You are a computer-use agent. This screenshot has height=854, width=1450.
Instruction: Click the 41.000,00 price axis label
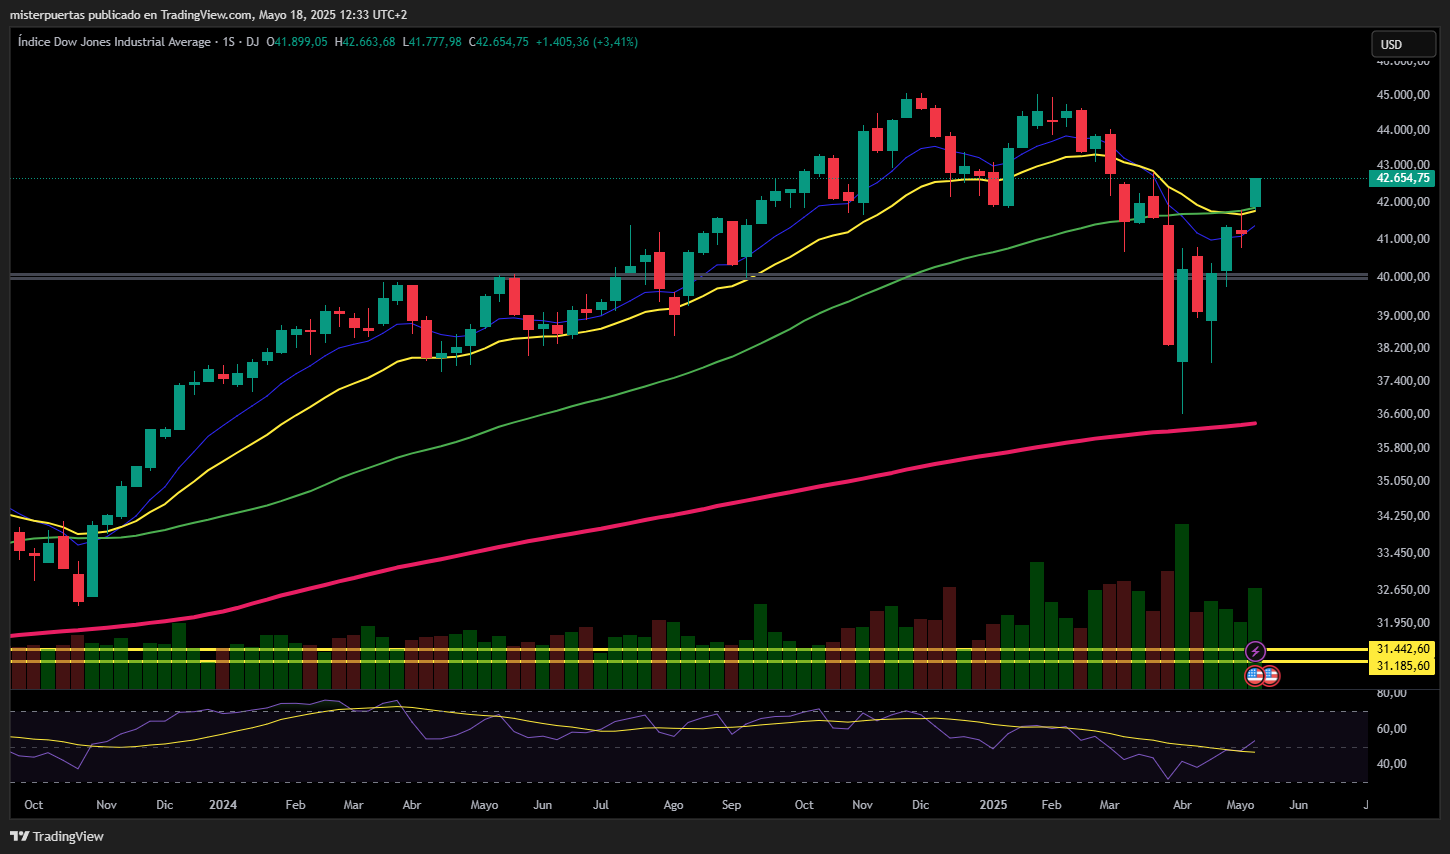coord(1403,239)
